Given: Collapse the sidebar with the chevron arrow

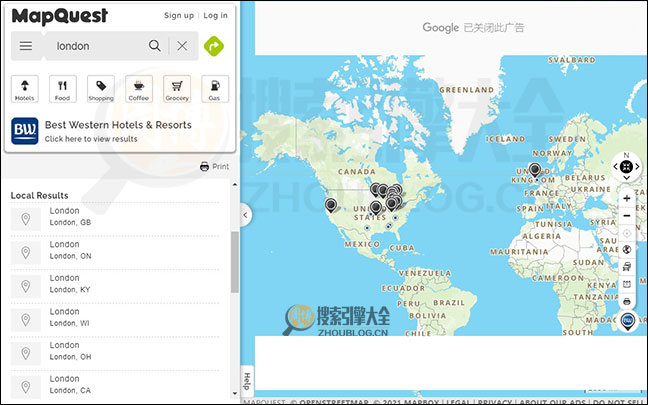Looking at the screenshot, I should [x=245, y=215].
